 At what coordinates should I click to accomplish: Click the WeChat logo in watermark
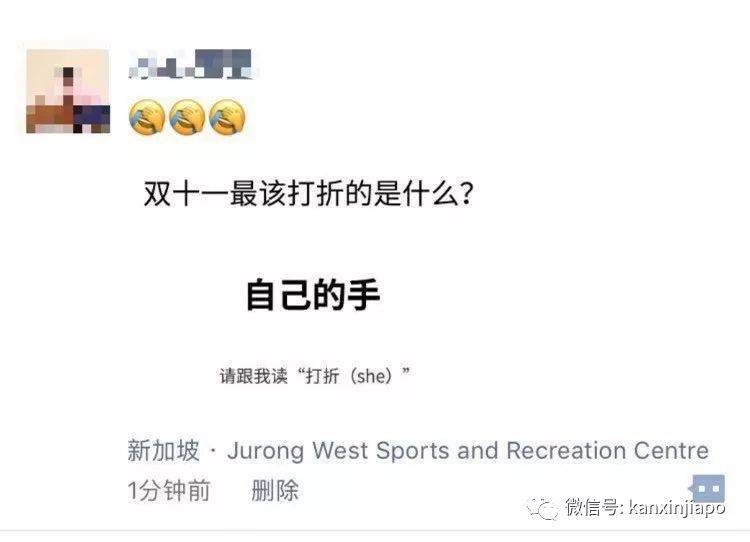[x=542, y=508]
